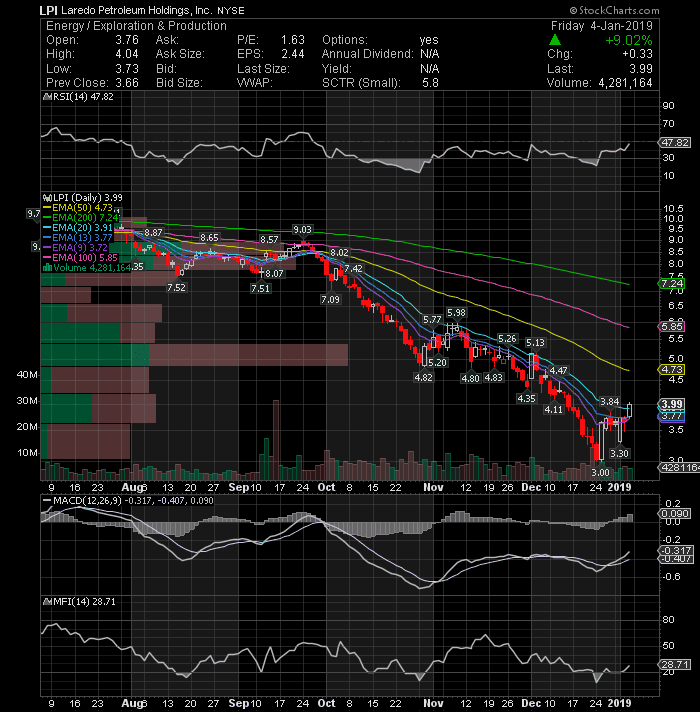Click the green up-triangle change indicator
Image resolution: width=700 pixels, height=712 pixels.
pyautogui.click(x=555, y=40)
